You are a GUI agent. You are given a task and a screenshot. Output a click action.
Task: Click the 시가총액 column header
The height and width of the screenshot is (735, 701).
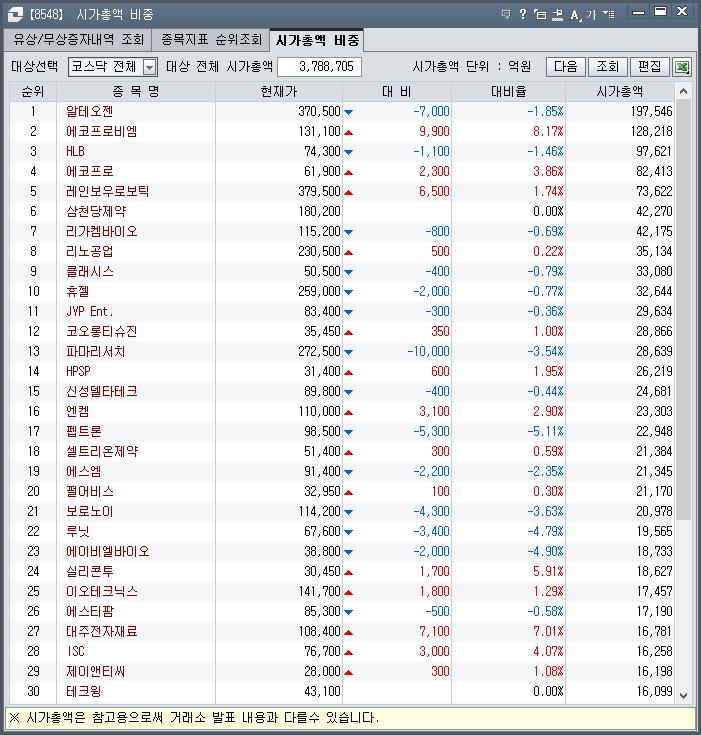click(x=620, y=91)
